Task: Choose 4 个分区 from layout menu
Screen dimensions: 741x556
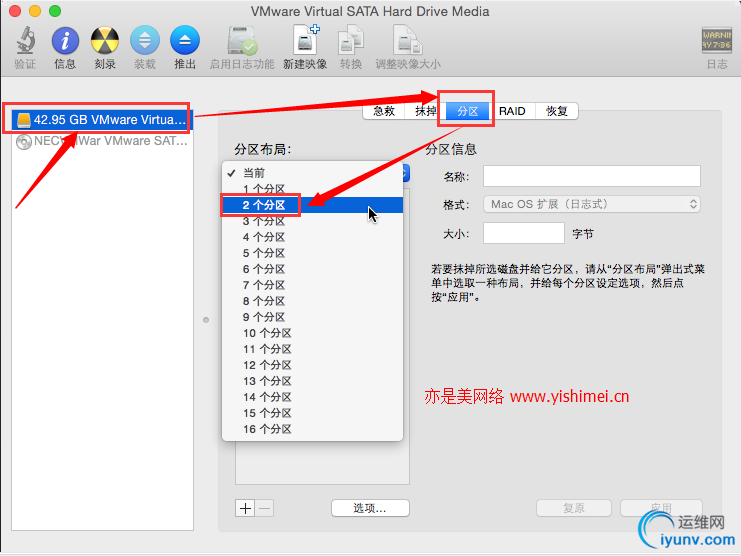Action: click(312, 237)
